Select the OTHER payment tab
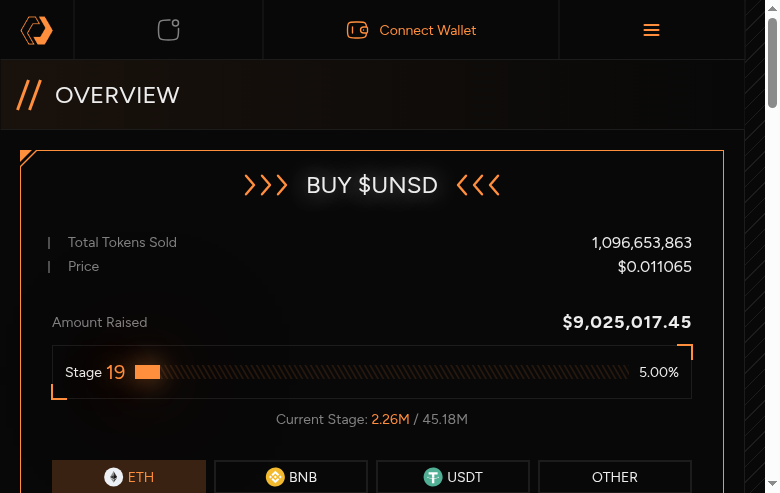This screenshot has height=493, width=780. pyautogui.click(x=614, y=477)
